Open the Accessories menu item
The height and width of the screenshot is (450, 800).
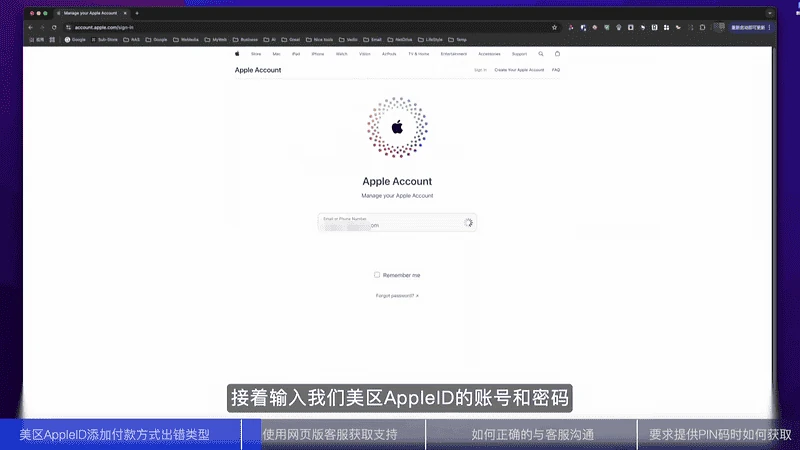point(489,54)
